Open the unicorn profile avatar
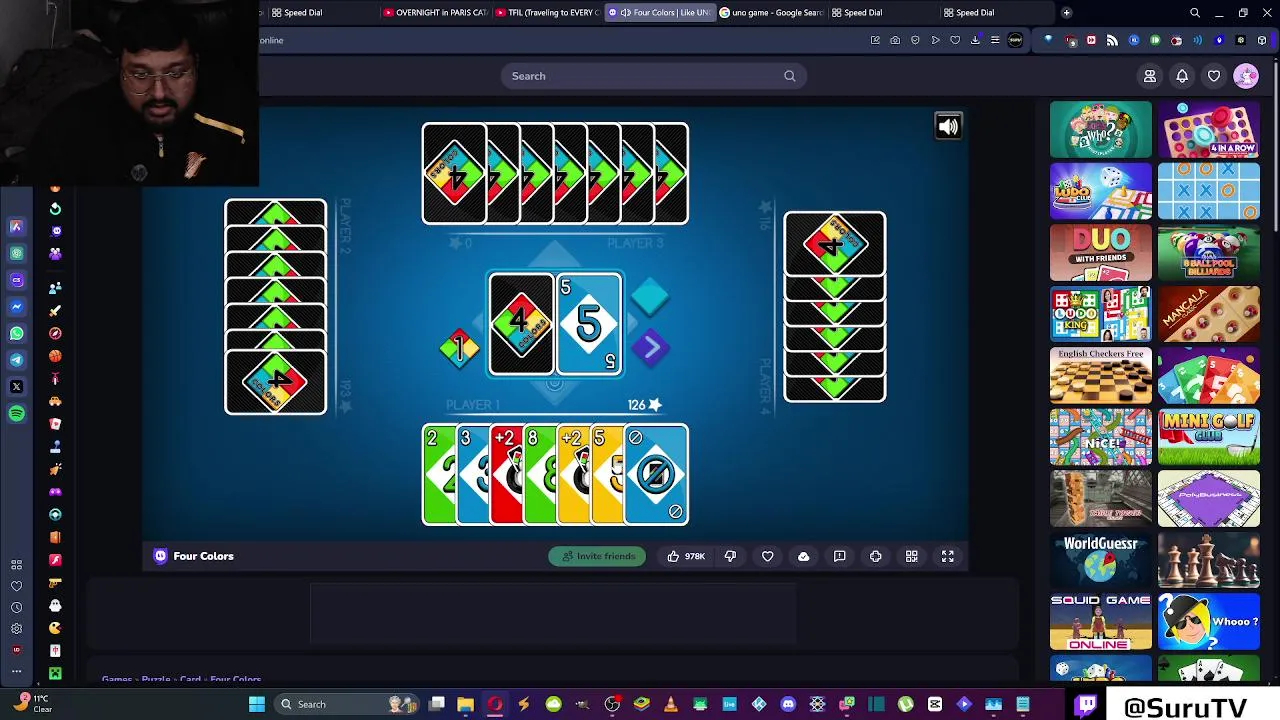Screen dimensions: 1280x720 point(1246,76)
